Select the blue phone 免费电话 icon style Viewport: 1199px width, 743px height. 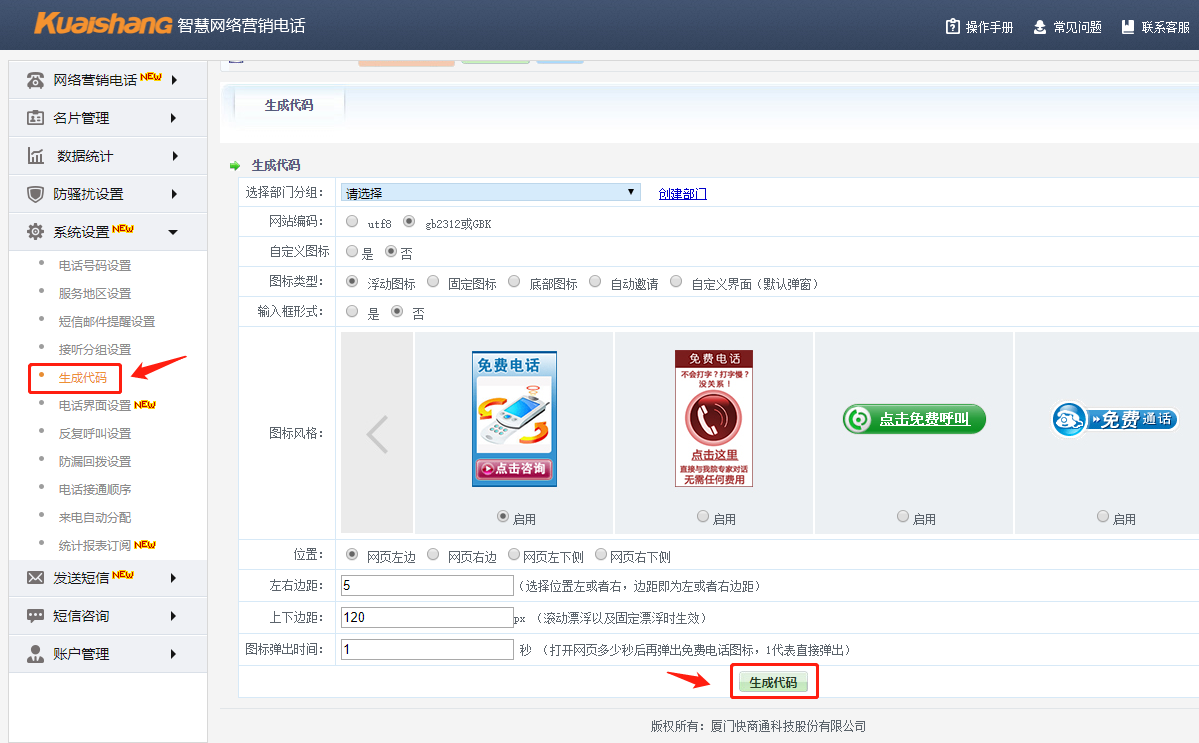point(514,418)
